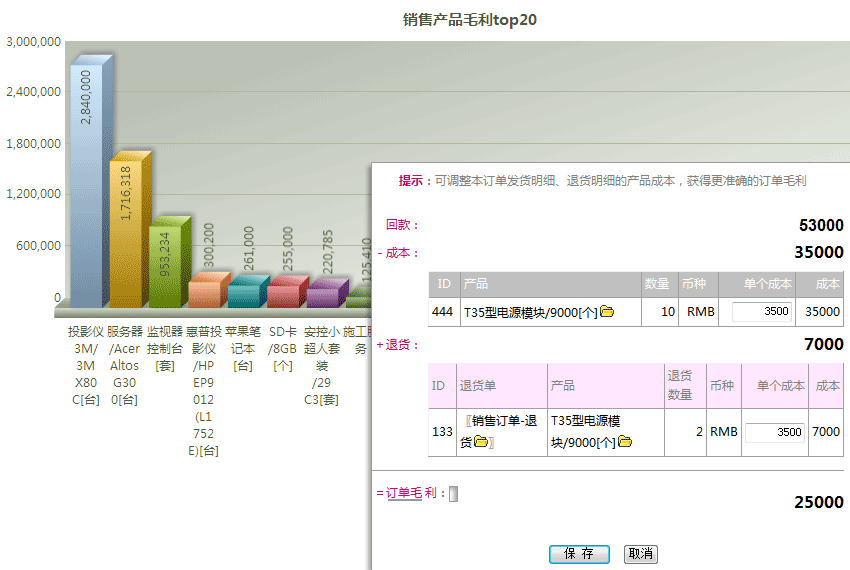Open the folder icon beside 销售订单-退货
This screenshot has height=570, width=850.
[481, 441]
